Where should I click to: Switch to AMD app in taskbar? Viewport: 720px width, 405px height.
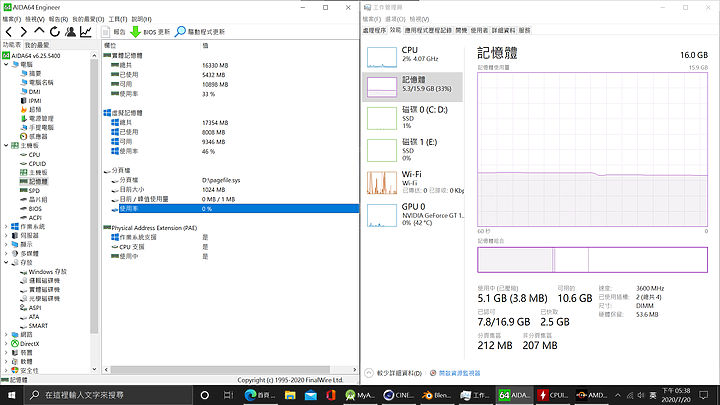pyautogui.click(x=591, y=395)
